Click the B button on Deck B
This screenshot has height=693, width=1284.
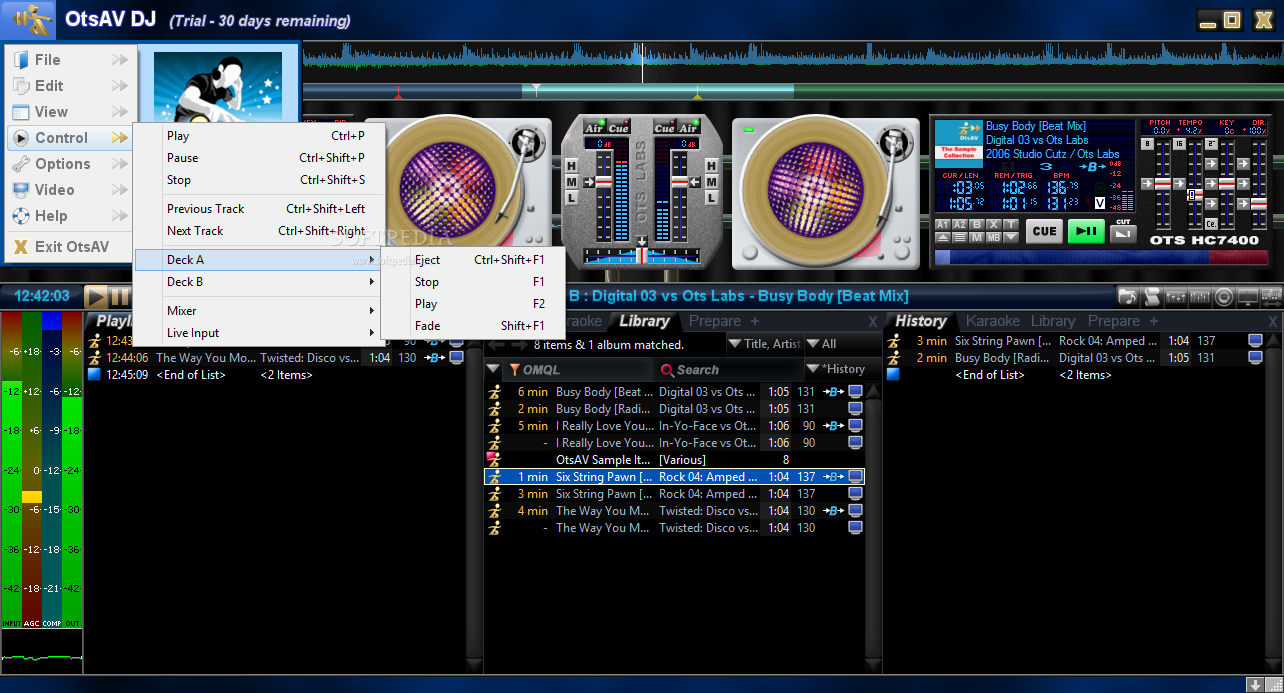[977, 224]
